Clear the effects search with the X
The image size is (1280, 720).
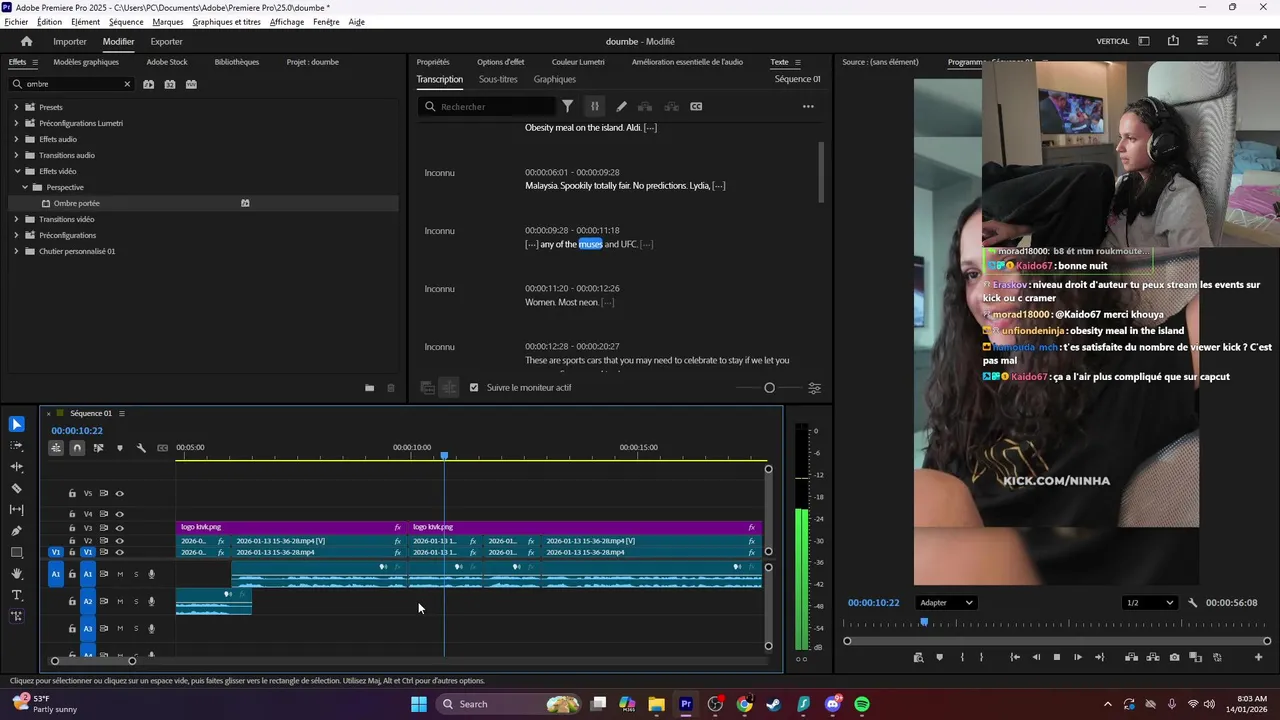point(127,84)
